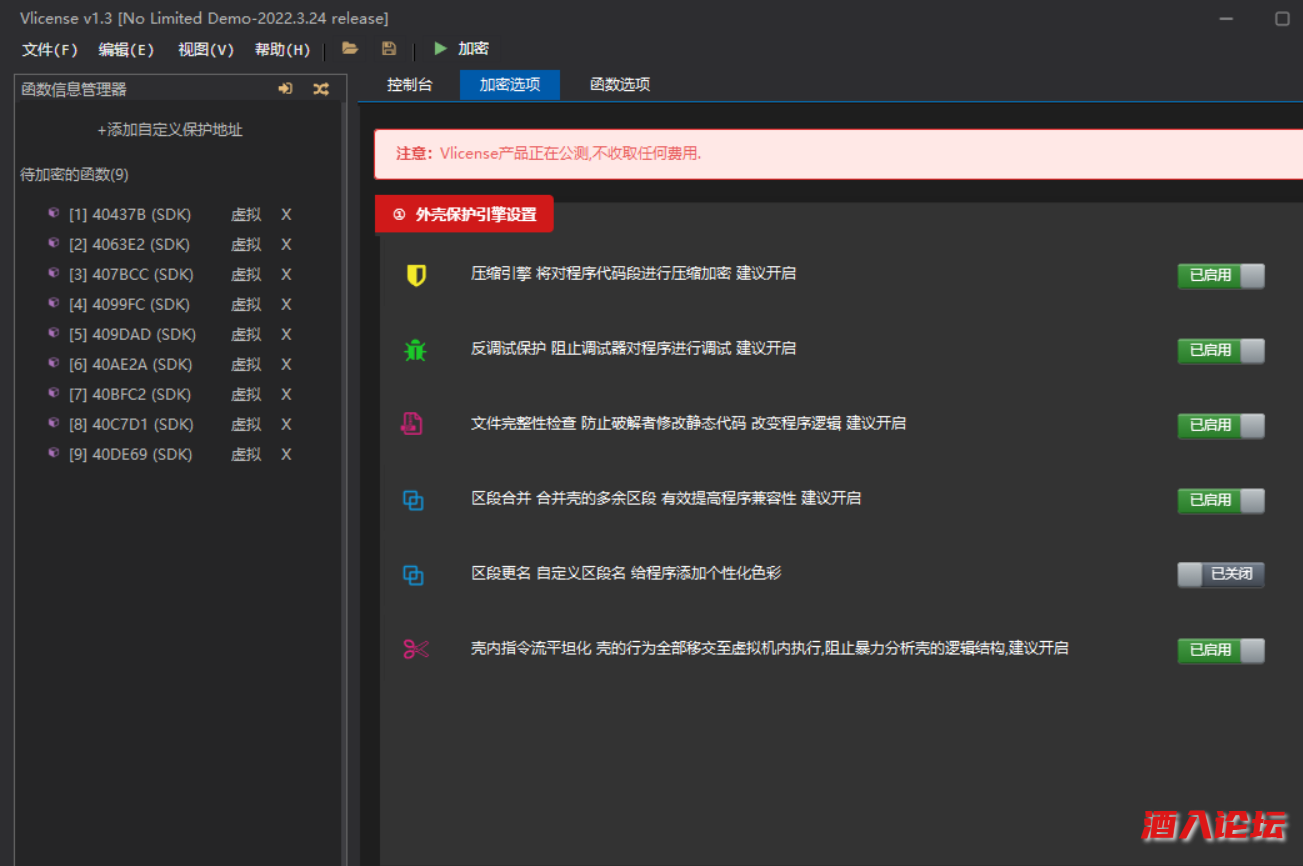The image size is (1303, 866).
Task: Open the 文件(F) menu
Action: click(50, 49)
